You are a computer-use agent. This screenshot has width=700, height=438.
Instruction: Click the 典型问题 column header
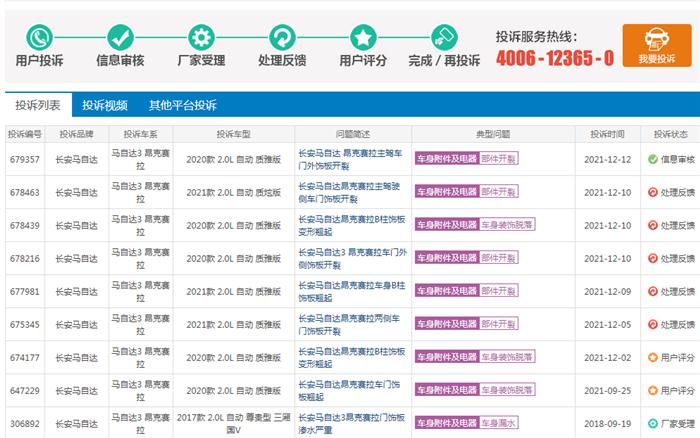click(x=493, y=134)
